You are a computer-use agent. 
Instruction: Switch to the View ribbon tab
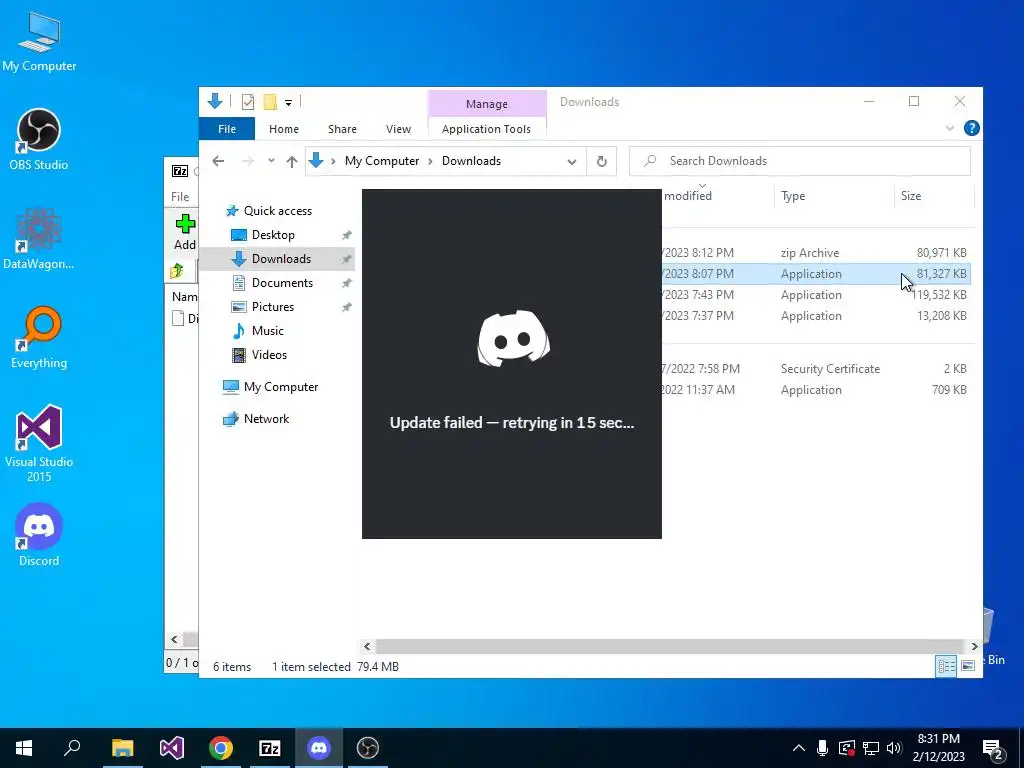[x=398, y=129]
